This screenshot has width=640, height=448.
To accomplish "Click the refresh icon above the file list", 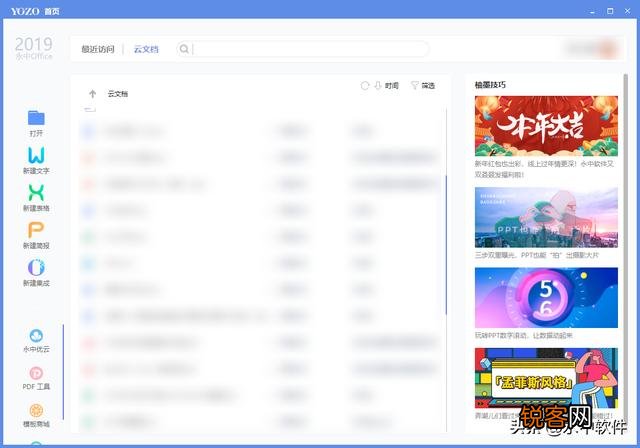I will tap(365, 86).
